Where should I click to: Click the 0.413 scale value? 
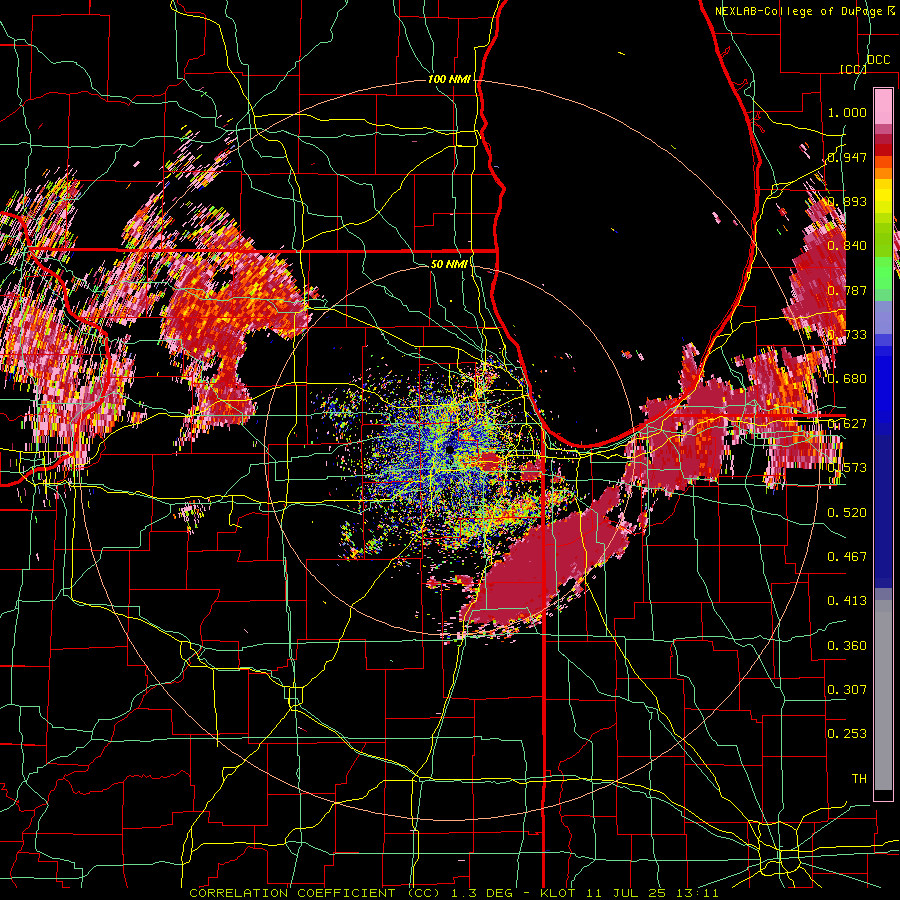(x=847, y=601)
